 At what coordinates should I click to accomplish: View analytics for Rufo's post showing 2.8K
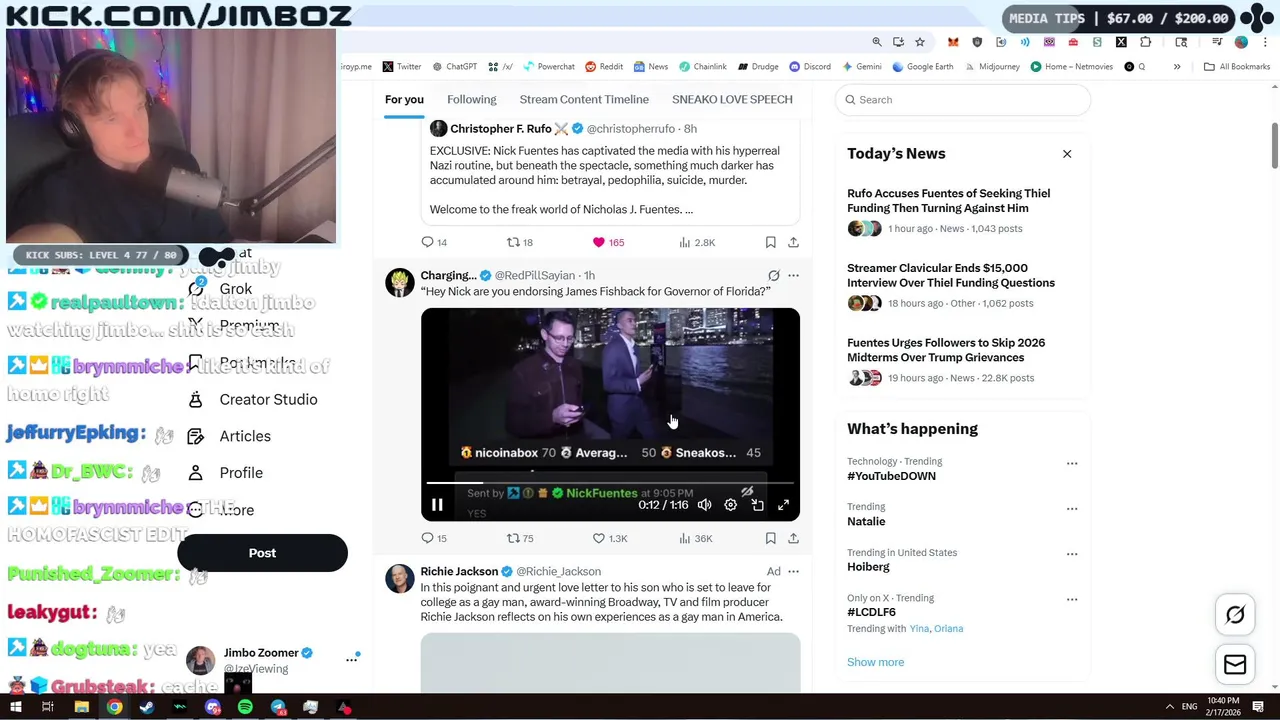point(697,242)
